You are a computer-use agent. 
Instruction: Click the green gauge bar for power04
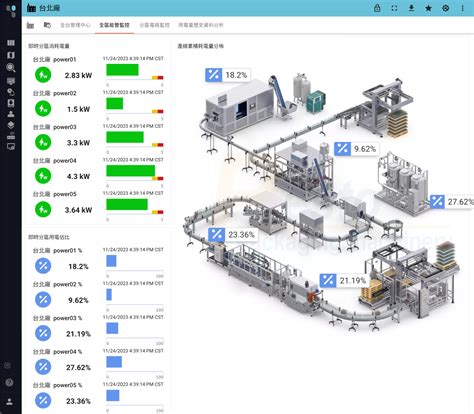click(x=131, y=171)
